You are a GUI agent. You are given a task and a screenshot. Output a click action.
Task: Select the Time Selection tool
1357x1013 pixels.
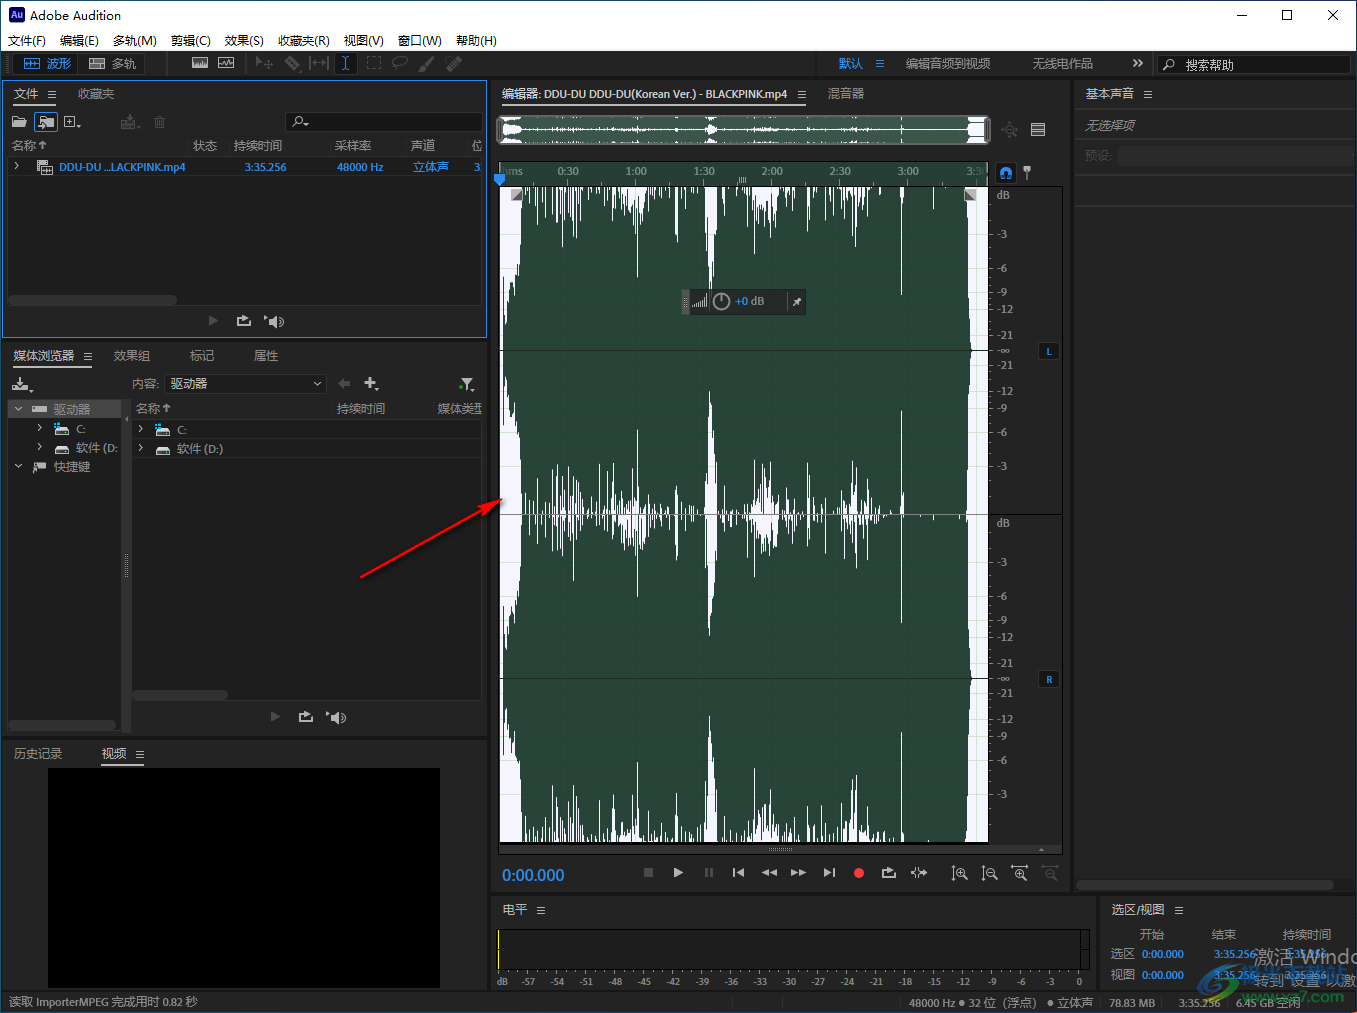[345, 63]
